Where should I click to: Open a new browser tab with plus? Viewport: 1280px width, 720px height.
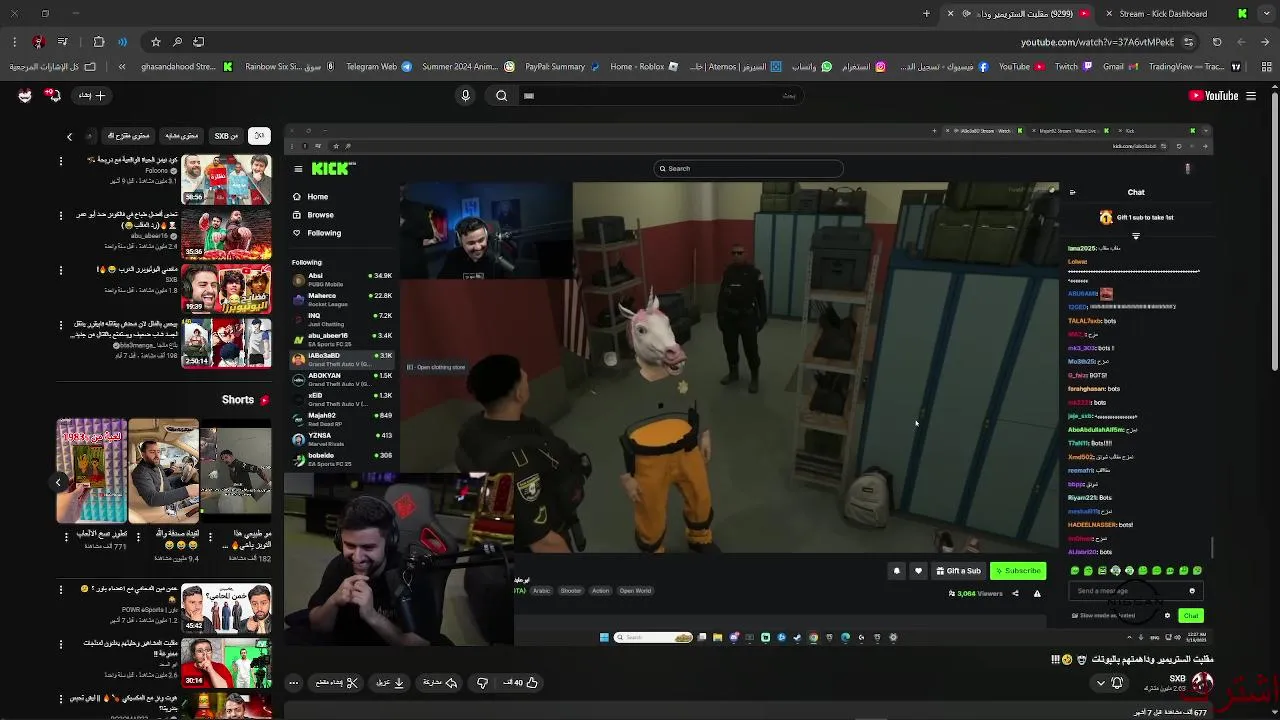tap(926, 14)
